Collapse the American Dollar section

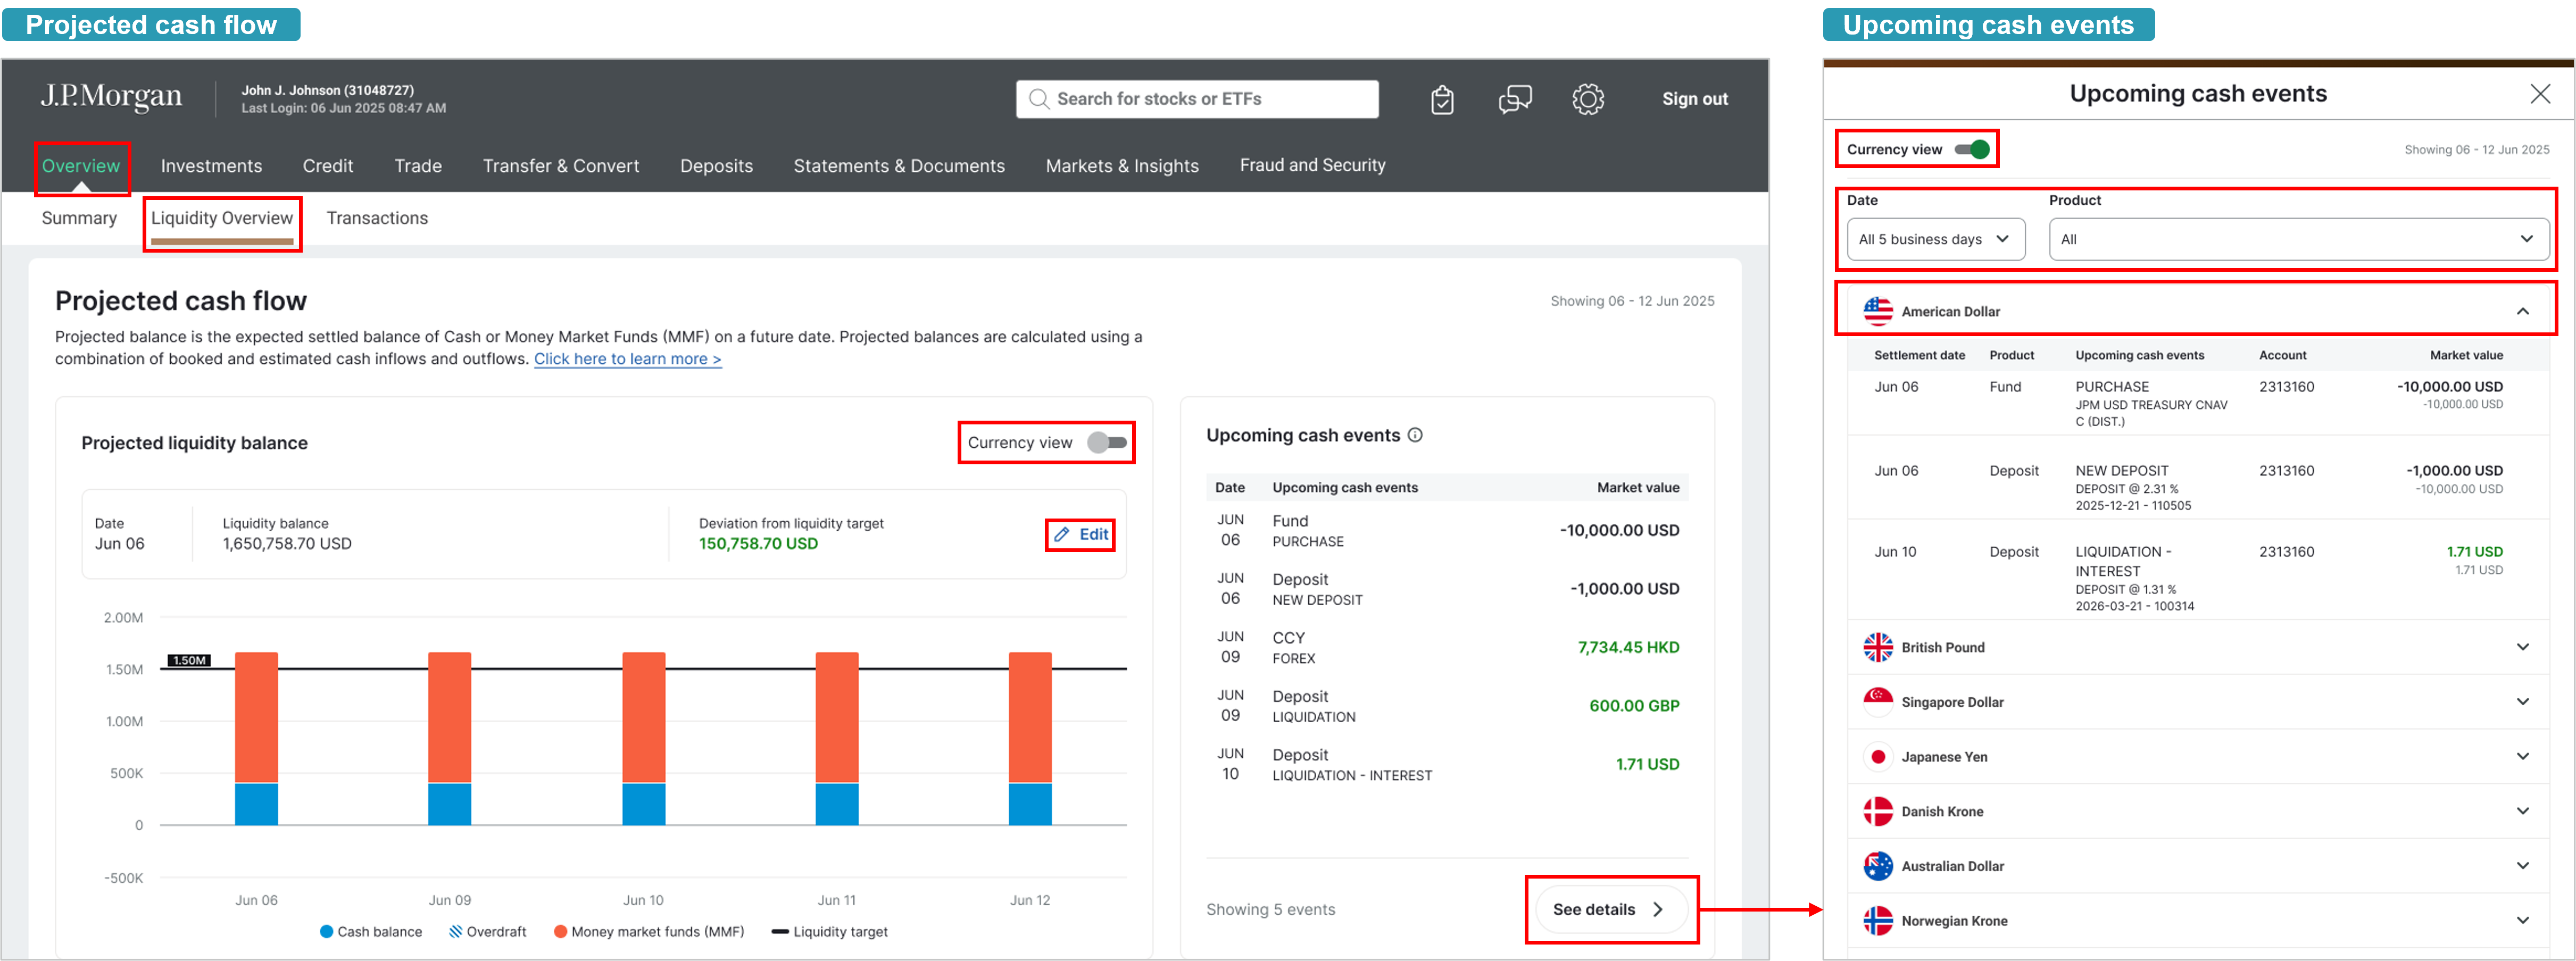click(x=2522, y=311)
